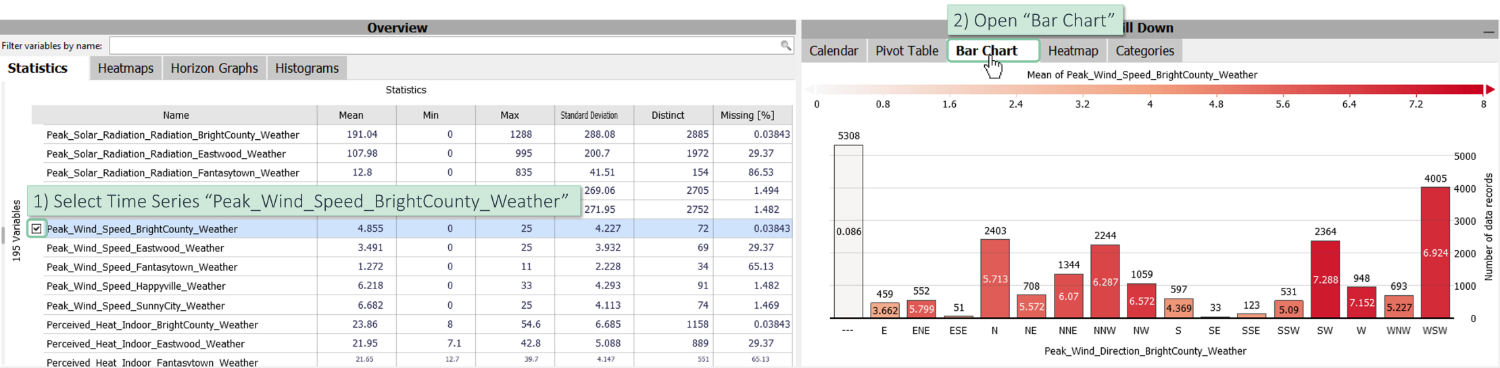Screen dimensions: 1500x368
Task: Click the color scale legend gradient
Action: coord(1150,90)
